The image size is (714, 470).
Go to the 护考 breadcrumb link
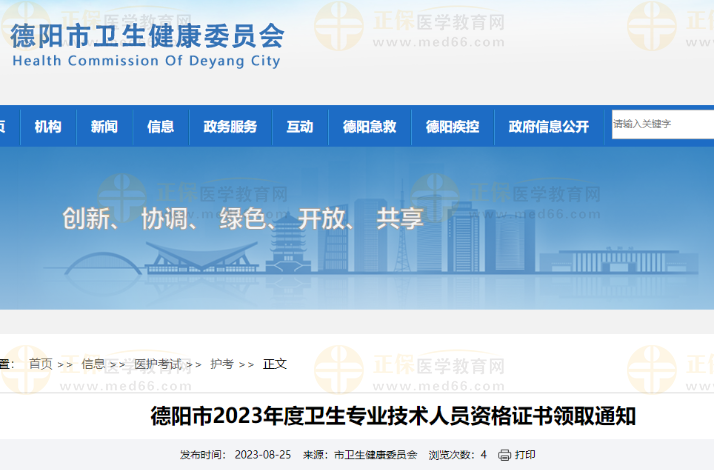pos(222,364)
